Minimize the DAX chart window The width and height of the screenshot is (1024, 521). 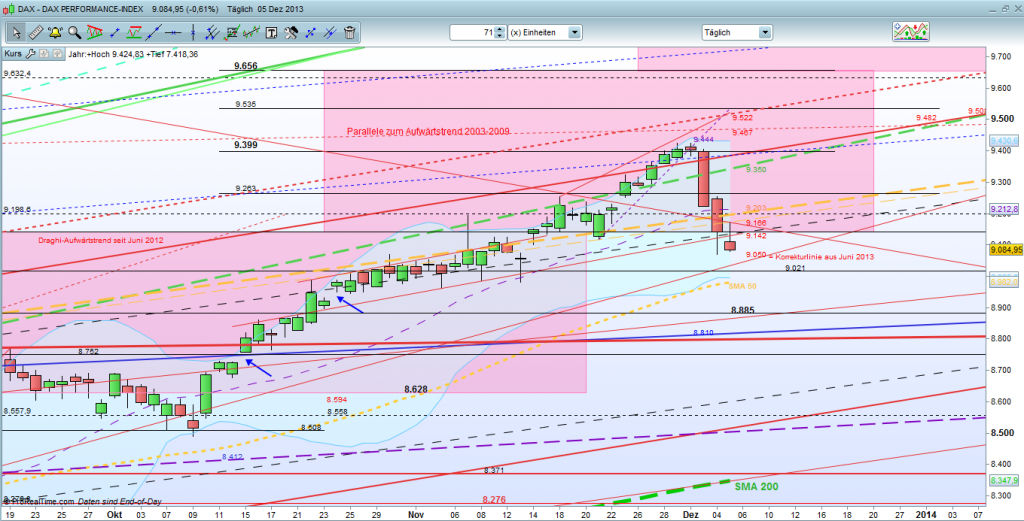click(x=993, y=10)
